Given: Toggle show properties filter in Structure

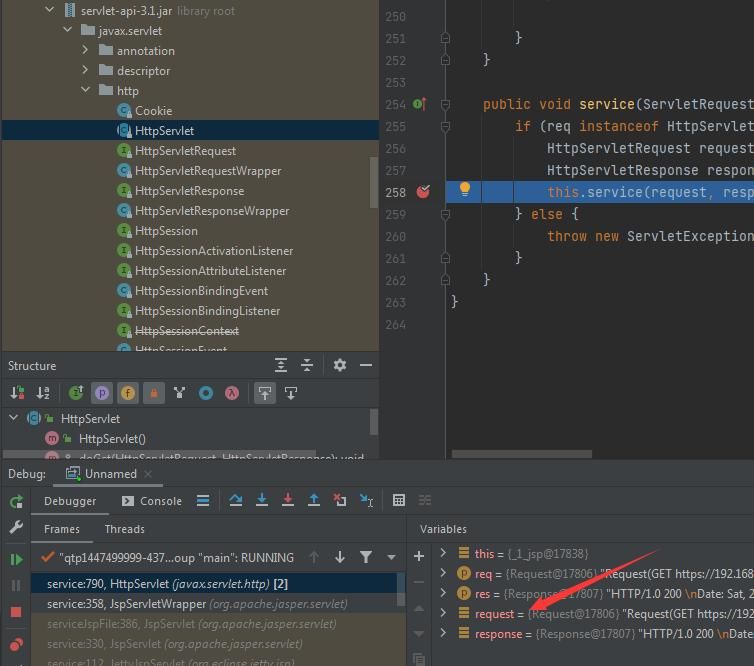Looking at the screenshot, I should [x=101, y=393].
